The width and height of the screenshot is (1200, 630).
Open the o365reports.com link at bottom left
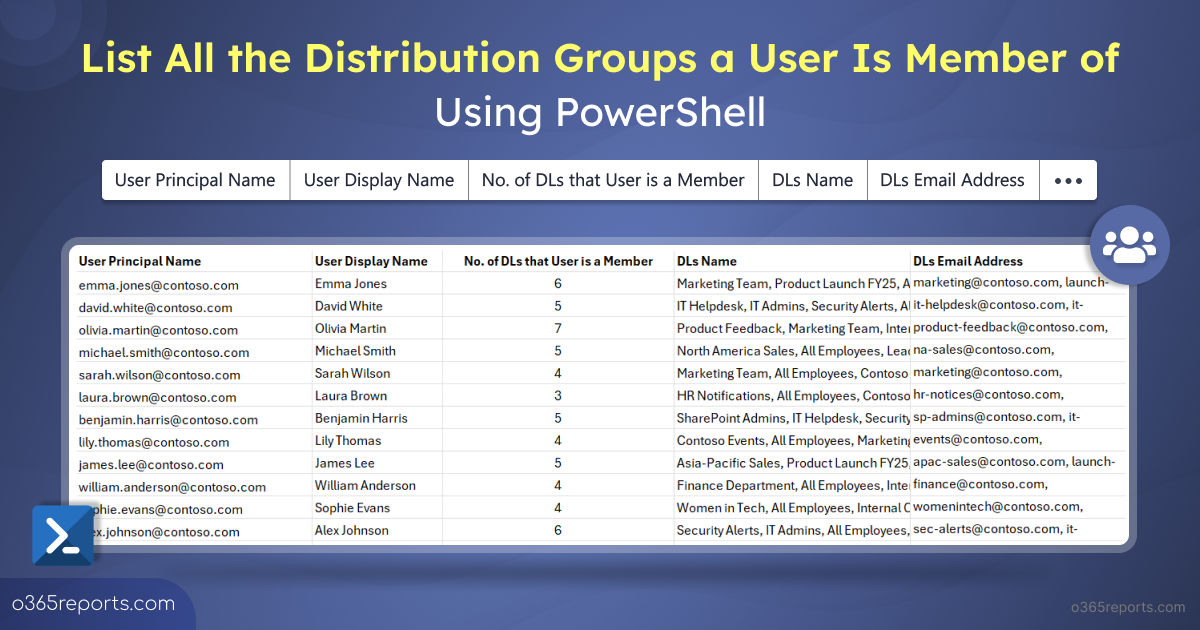pos(93,604)
